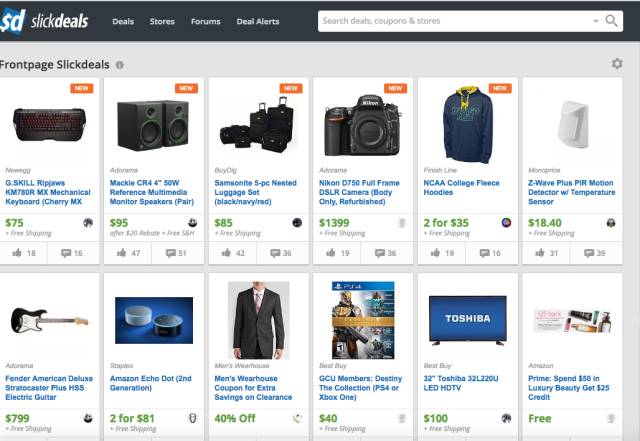Thumbs up the Nikon D750 deal
The width and height of the screenshot is (640, 441).
coord(337,253)
